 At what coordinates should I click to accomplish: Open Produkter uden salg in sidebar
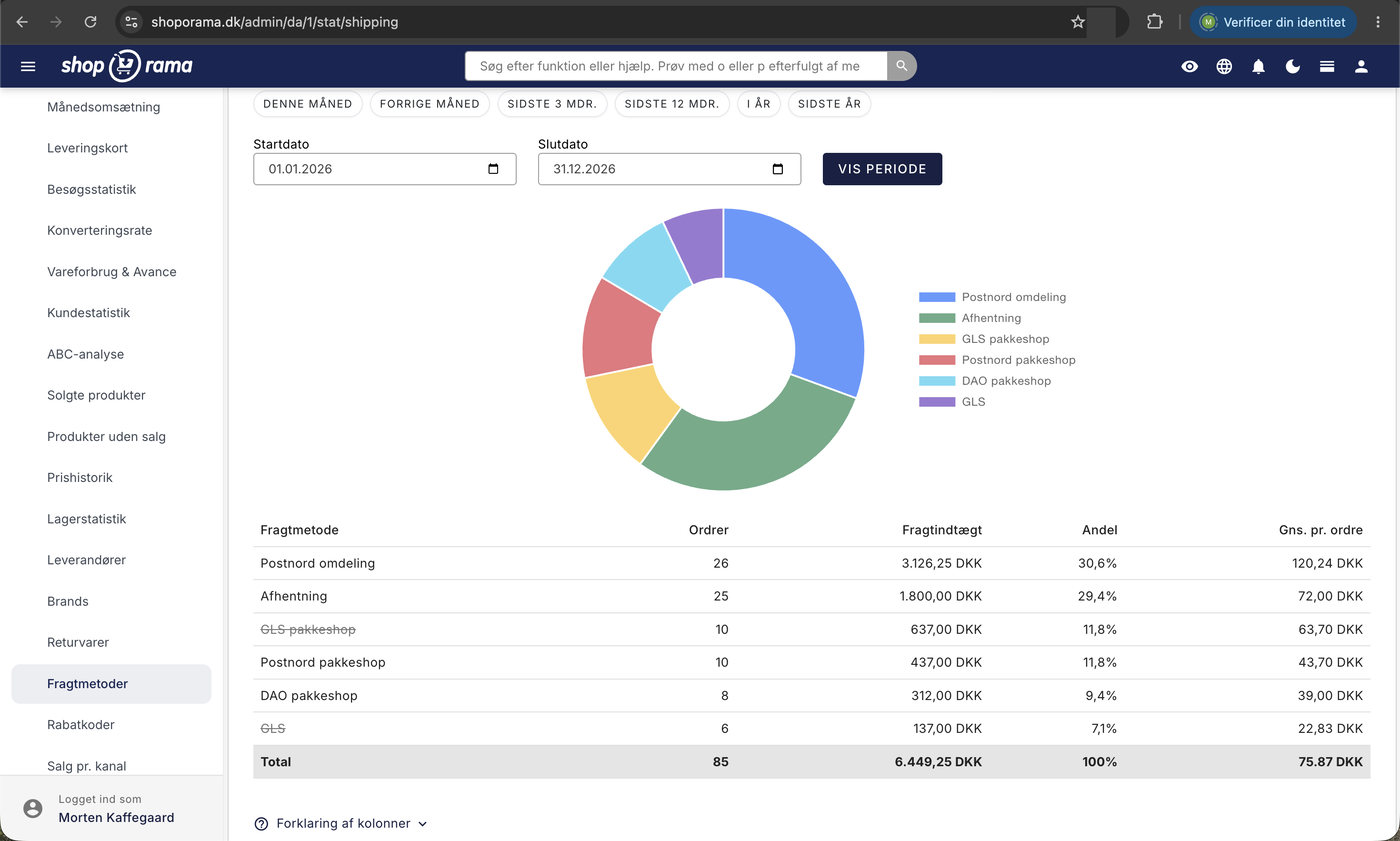click(107, 437)
